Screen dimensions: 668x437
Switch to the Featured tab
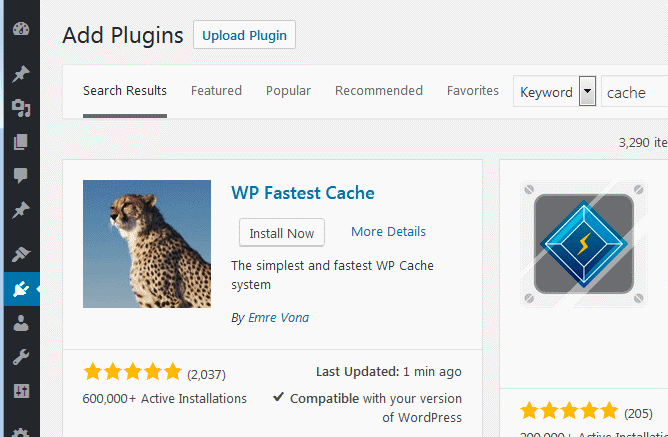click(216, 91)
